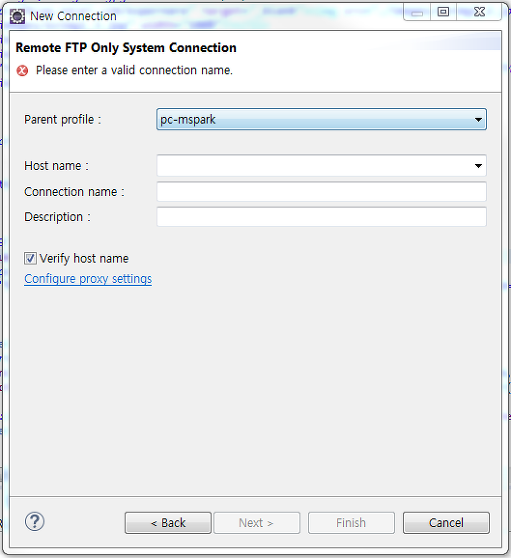Expand the Parent profile dropdown arrow
Screen dimensions: 511x558
pos(478,120)
